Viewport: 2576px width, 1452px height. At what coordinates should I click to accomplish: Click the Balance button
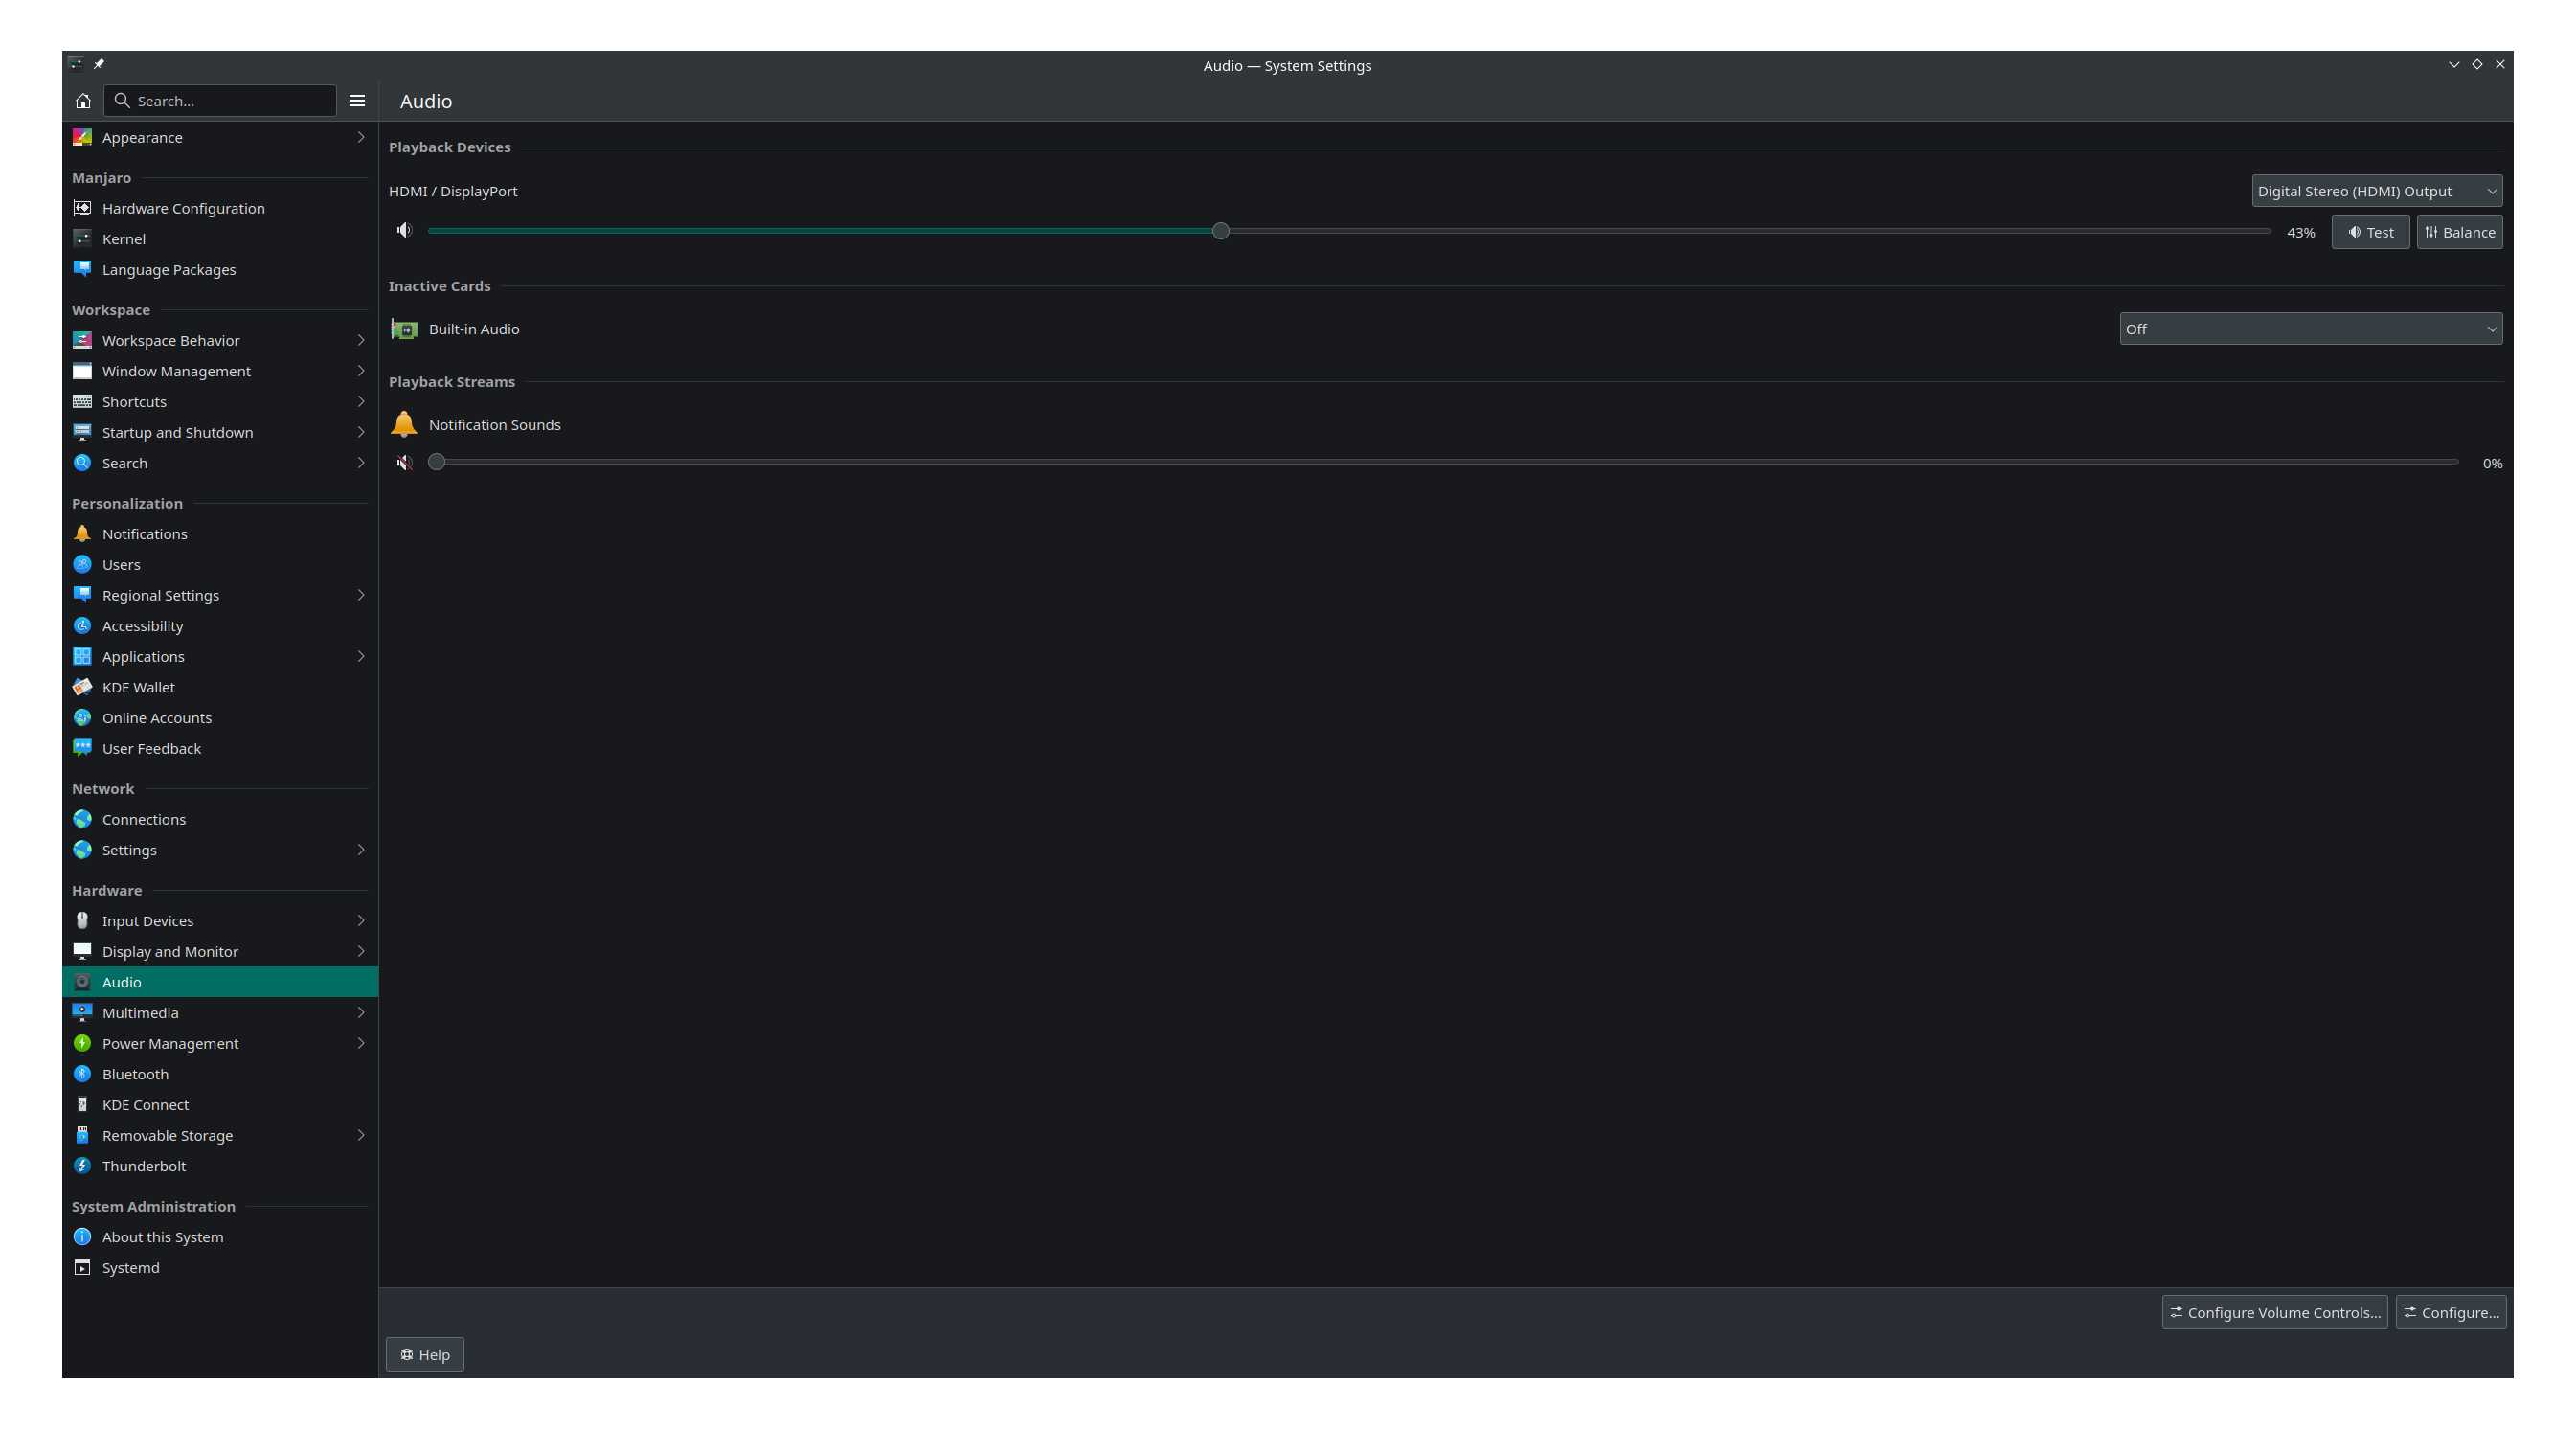pos(2459,232)
